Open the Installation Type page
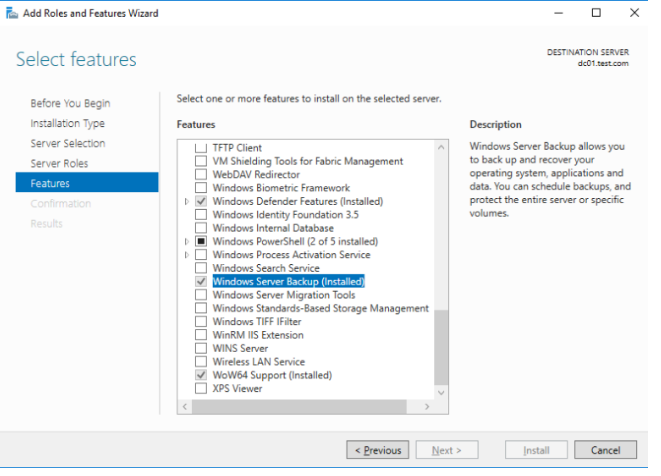This screenshot has height=476, width=661. coord(67,124)
